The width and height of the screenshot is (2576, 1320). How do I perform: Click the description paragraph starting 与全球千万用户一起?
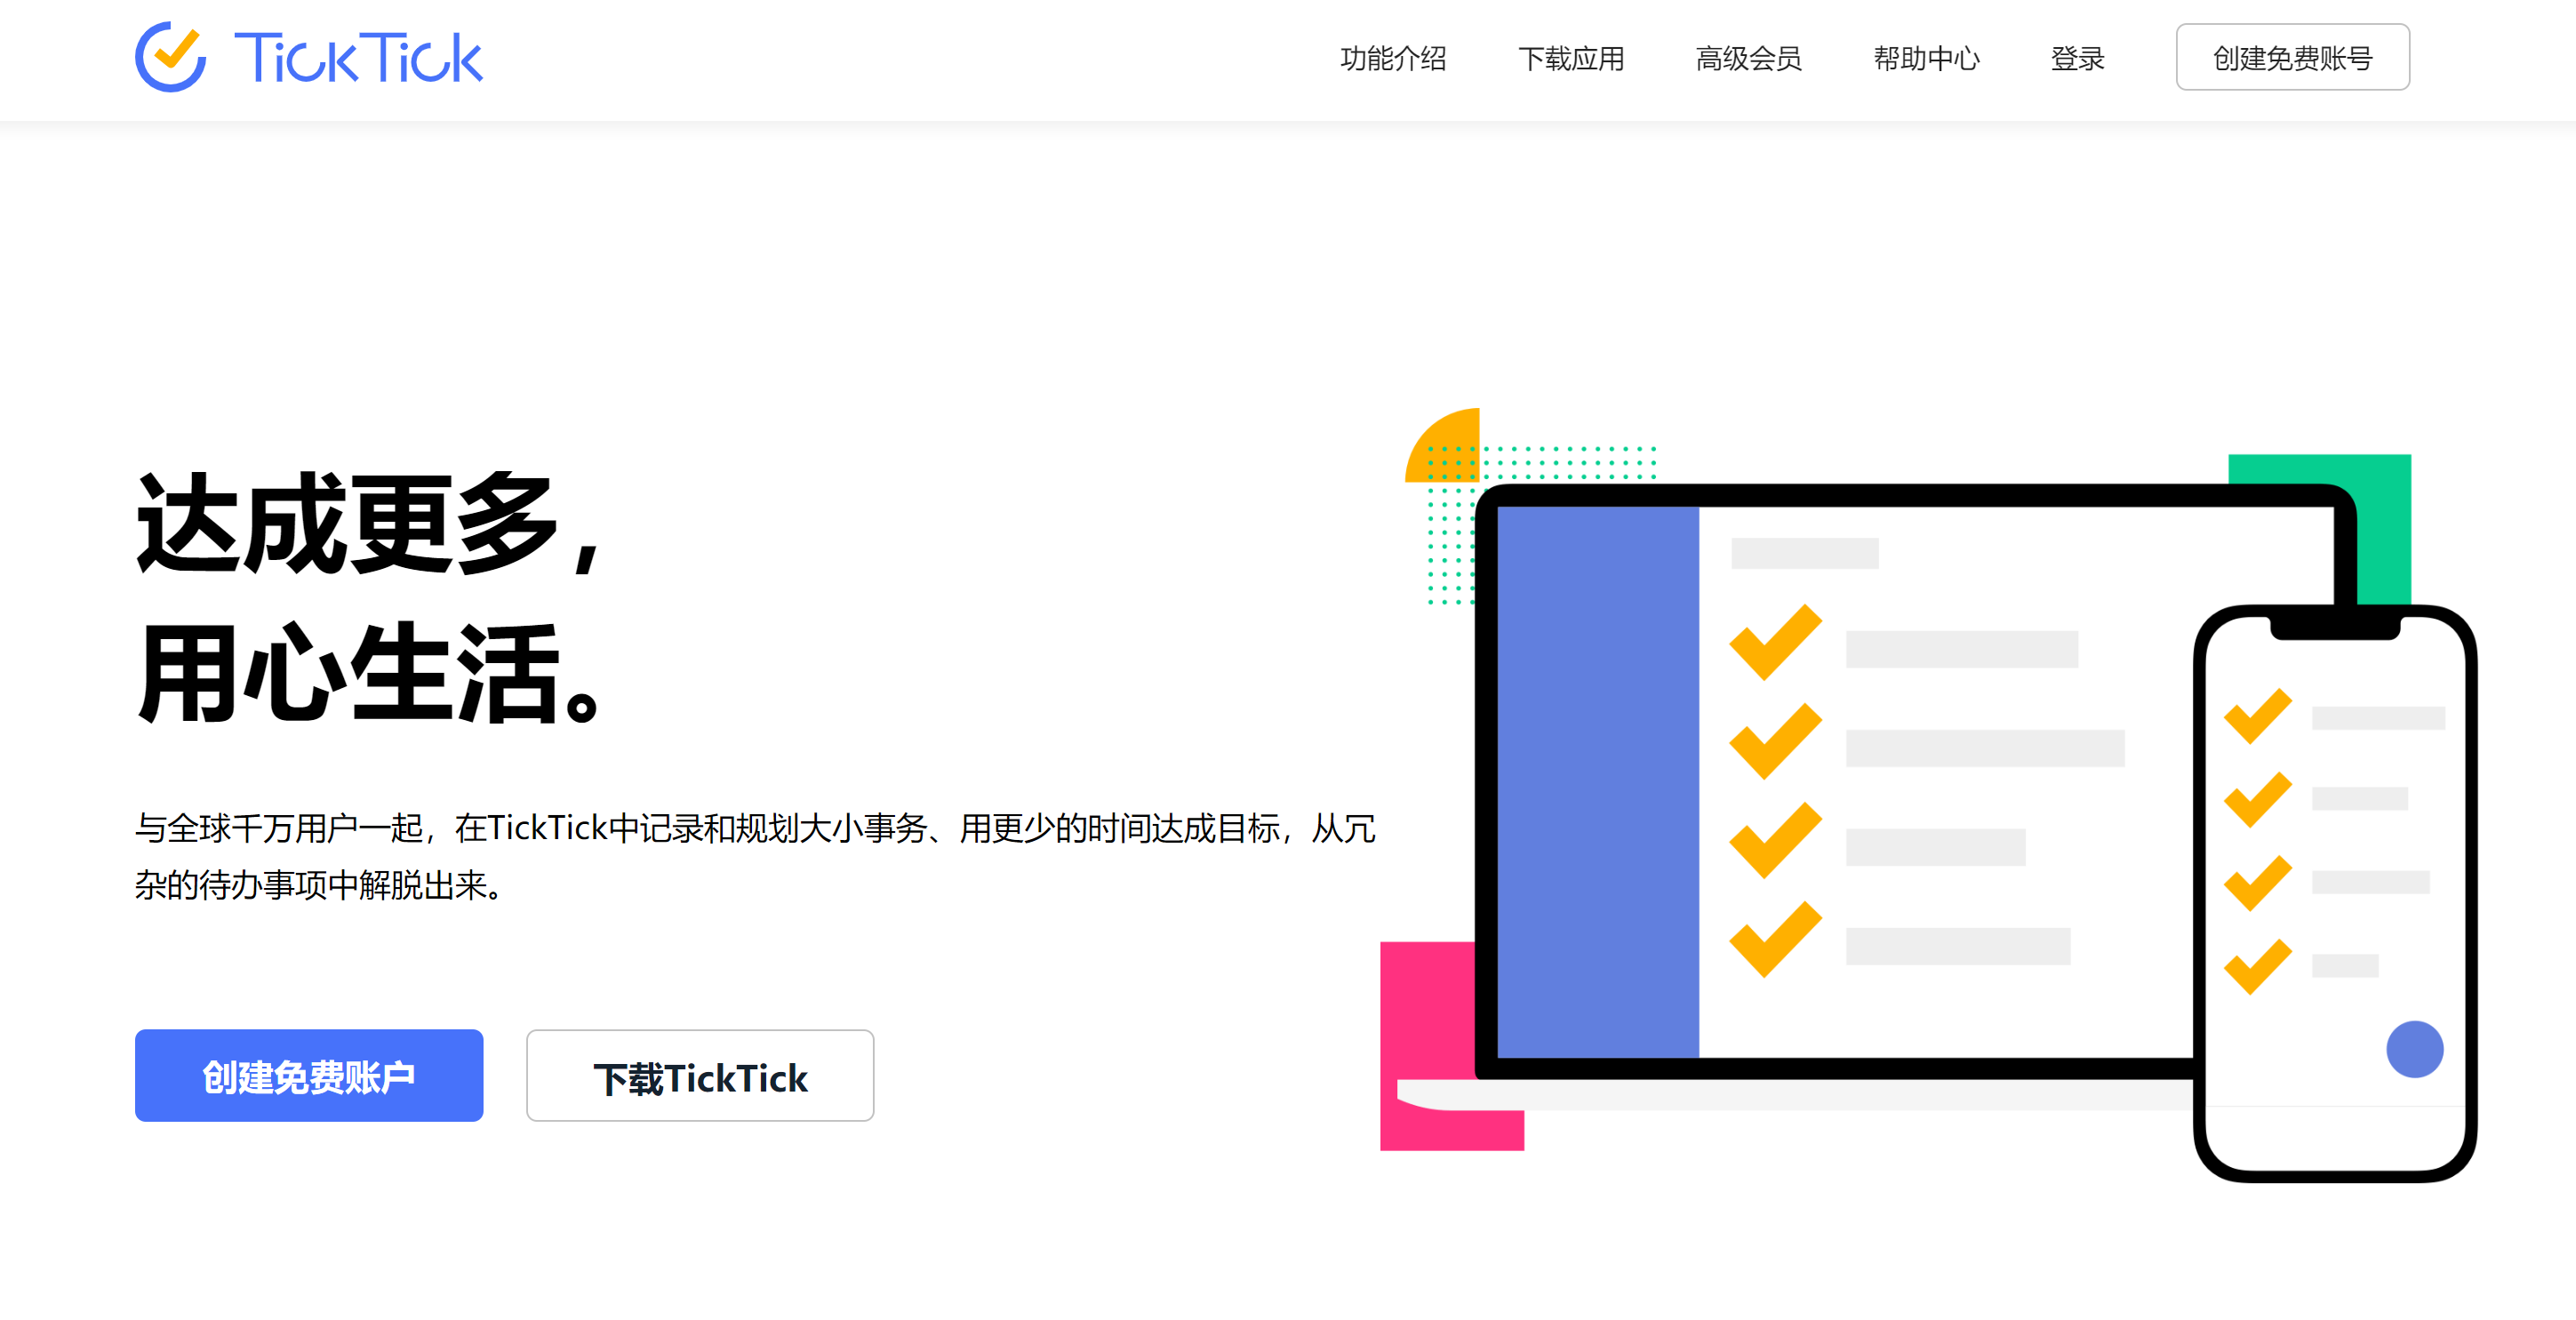756,856
